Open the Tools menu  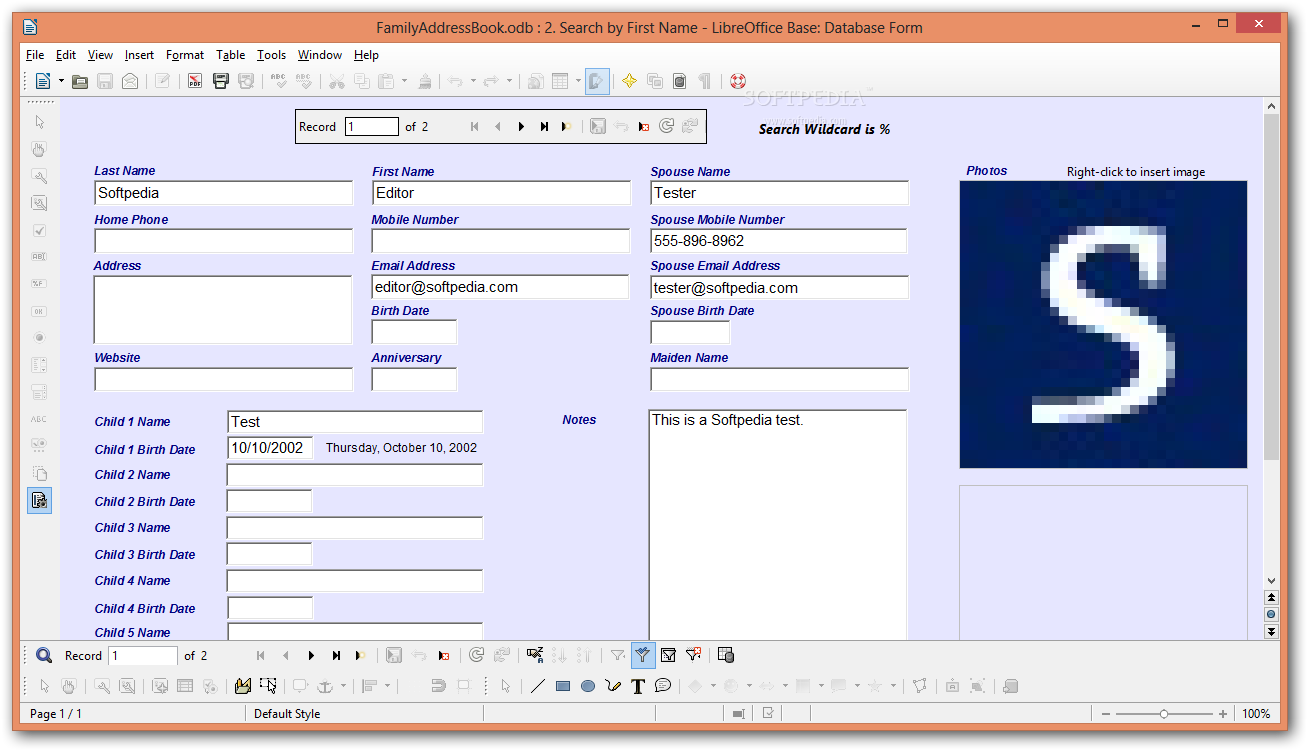pos(271,55)
